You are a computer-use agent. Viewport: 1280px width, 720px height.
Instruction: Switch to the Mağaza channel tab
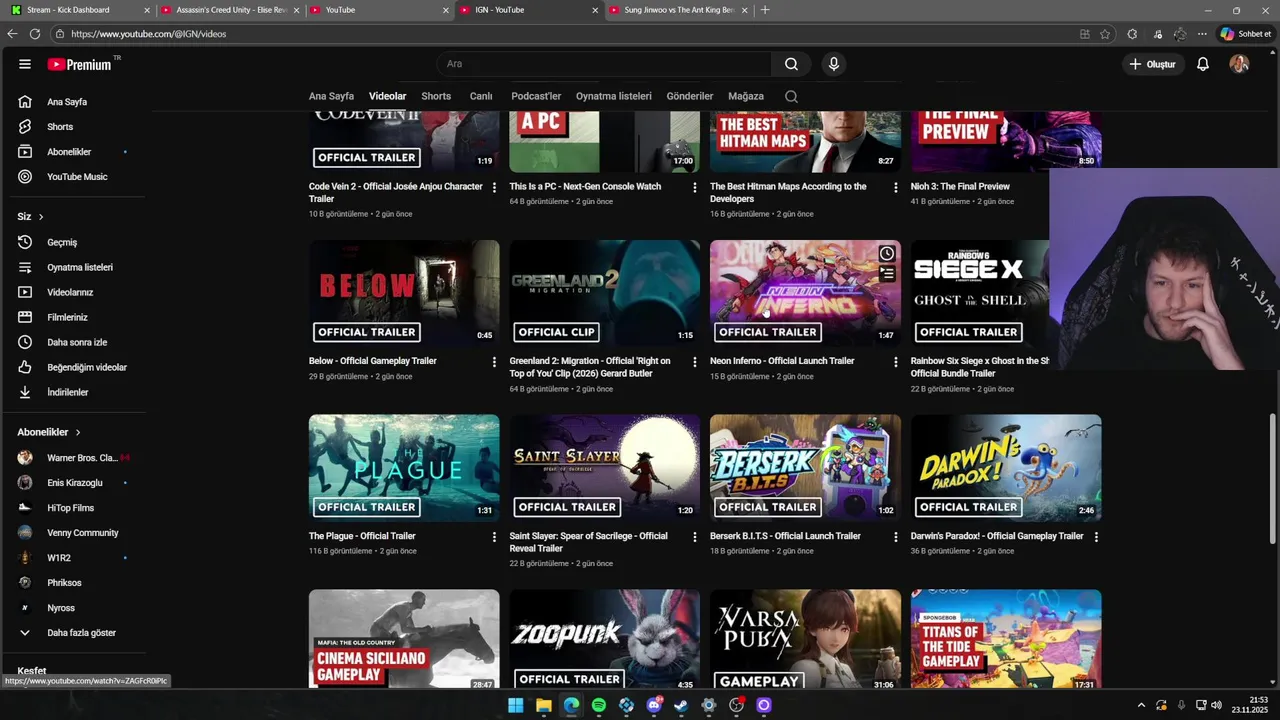746,96
